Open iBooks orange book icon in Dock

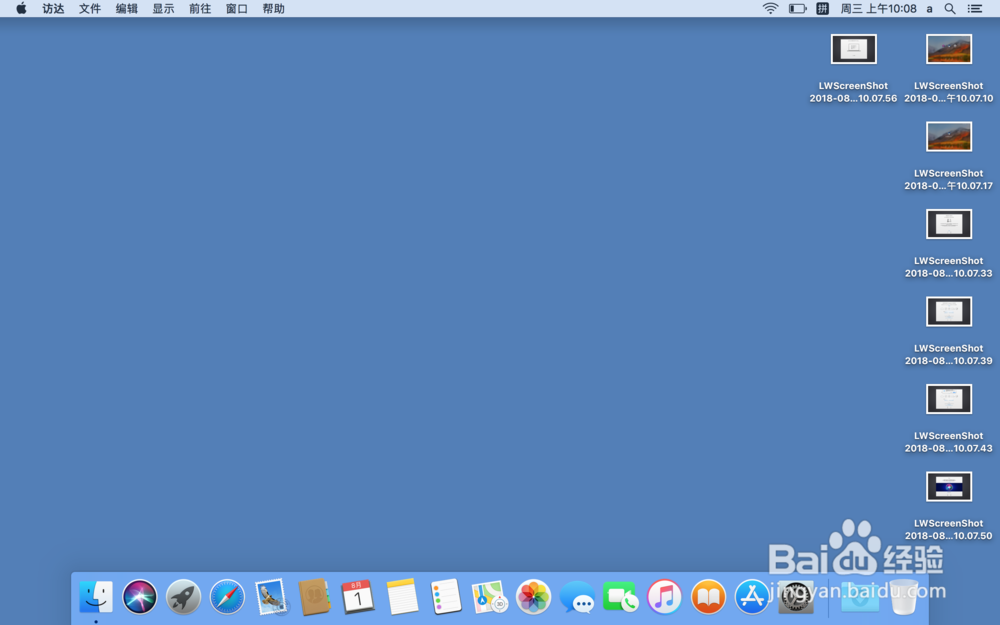[708, 598]
